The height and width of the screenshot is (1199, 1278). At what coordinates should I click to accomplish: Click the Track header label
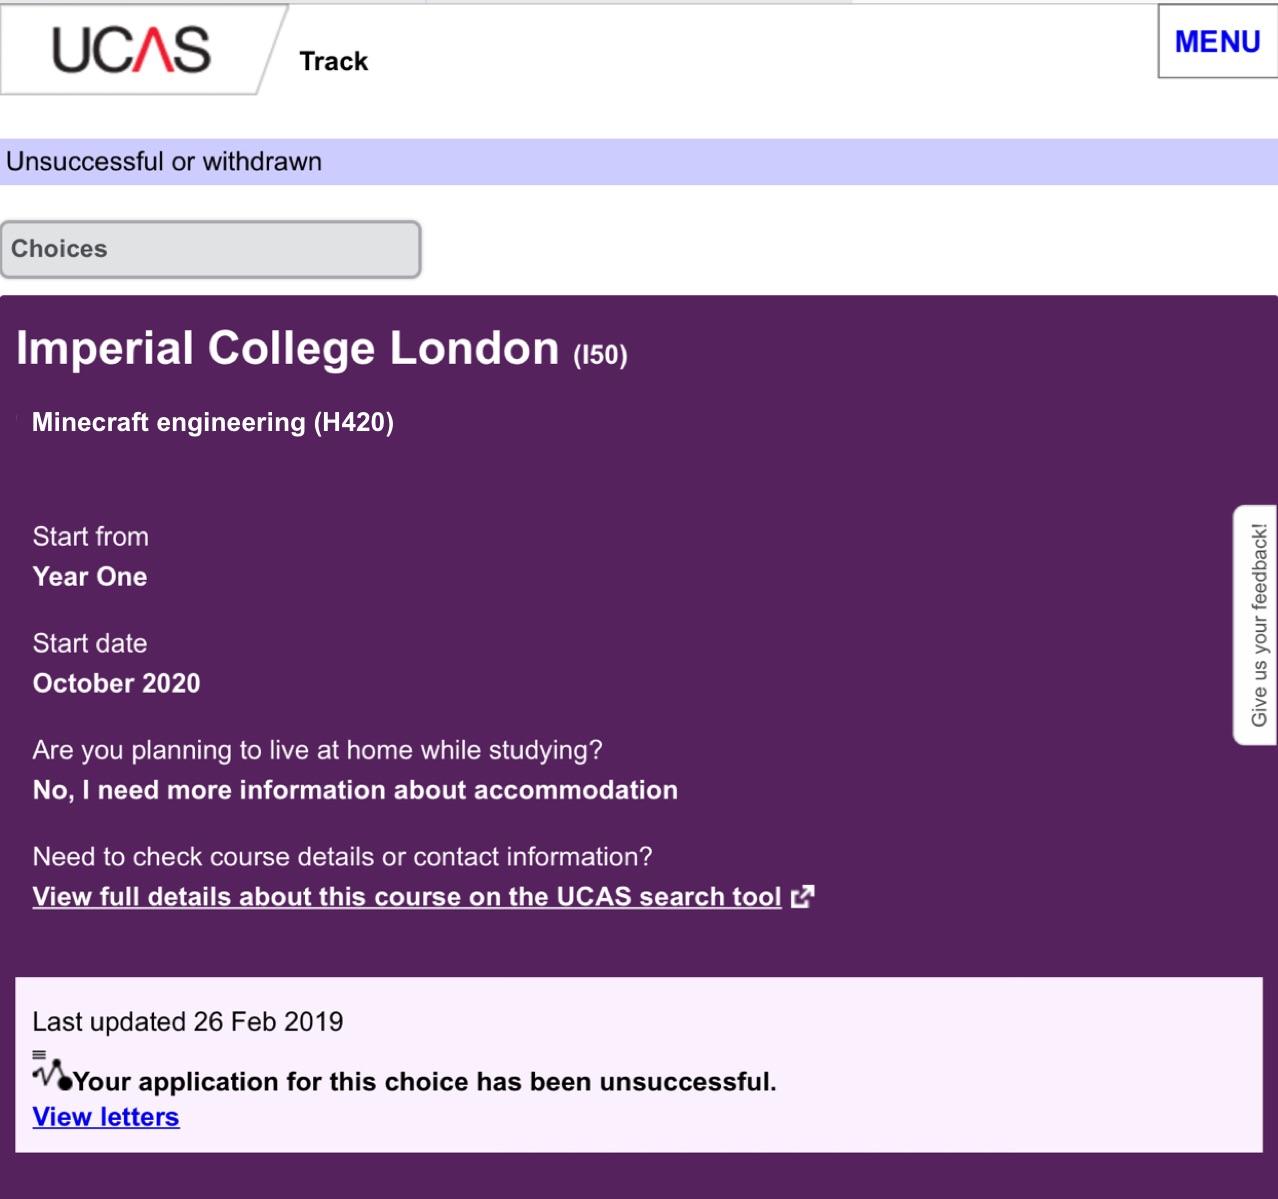(x=334, y=62)
